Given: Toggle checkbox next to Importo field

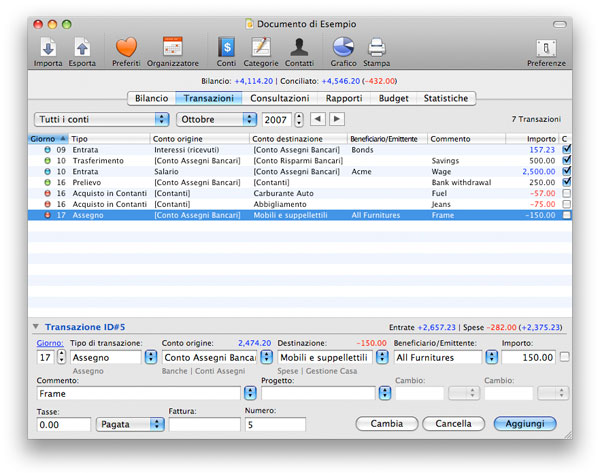Looking at the screenshot, I should point(565,357).
